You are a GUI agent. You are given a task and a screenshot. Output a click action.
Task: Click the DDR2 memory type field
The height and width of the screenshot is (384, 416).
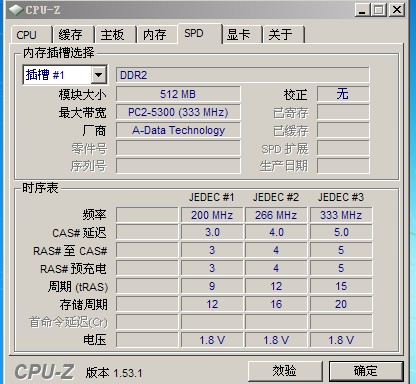243,75
